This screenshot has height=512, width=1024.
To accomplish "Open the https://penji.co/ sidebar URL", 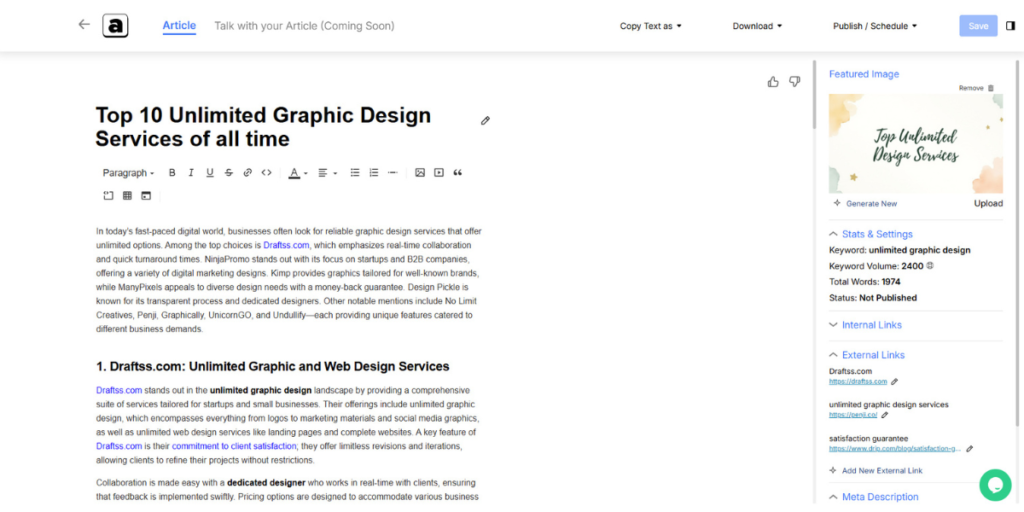I will pyautogui.click(x=853, y=415).
